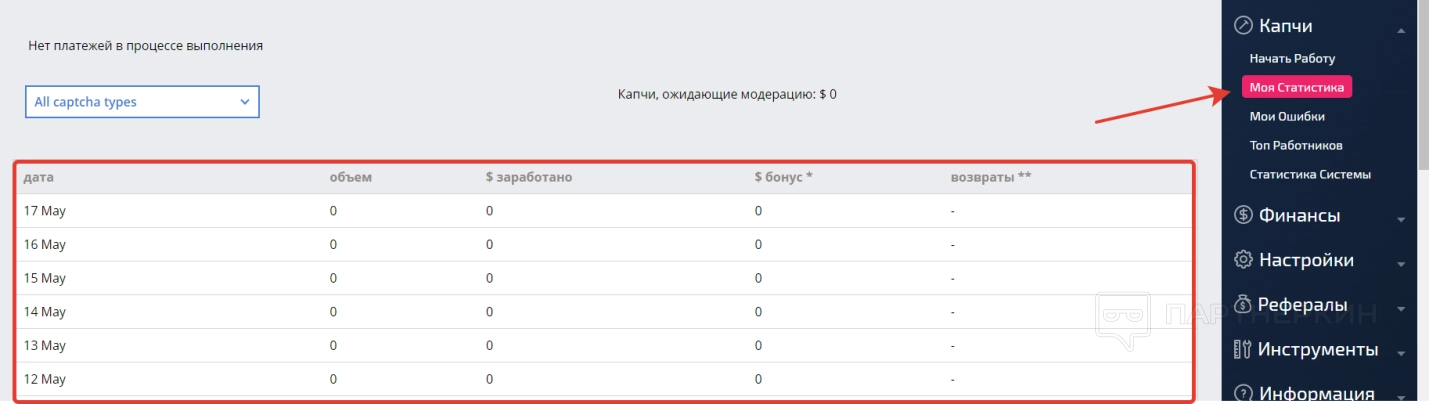
Task: Open the All captcha types dropdown
Action: [142, 102]
